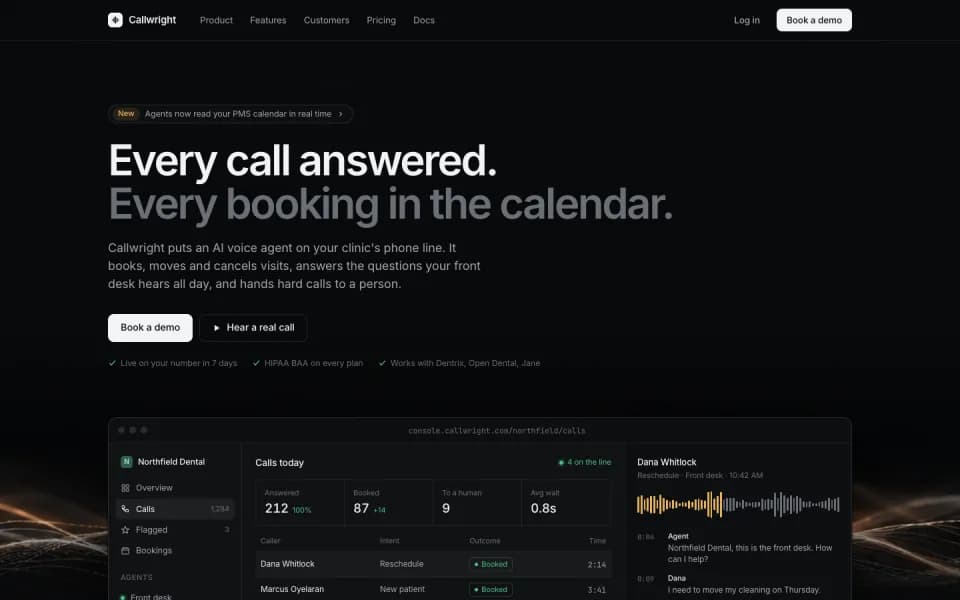Select Calls in the sidebar
960x600 pixels.
click(175, 509)
